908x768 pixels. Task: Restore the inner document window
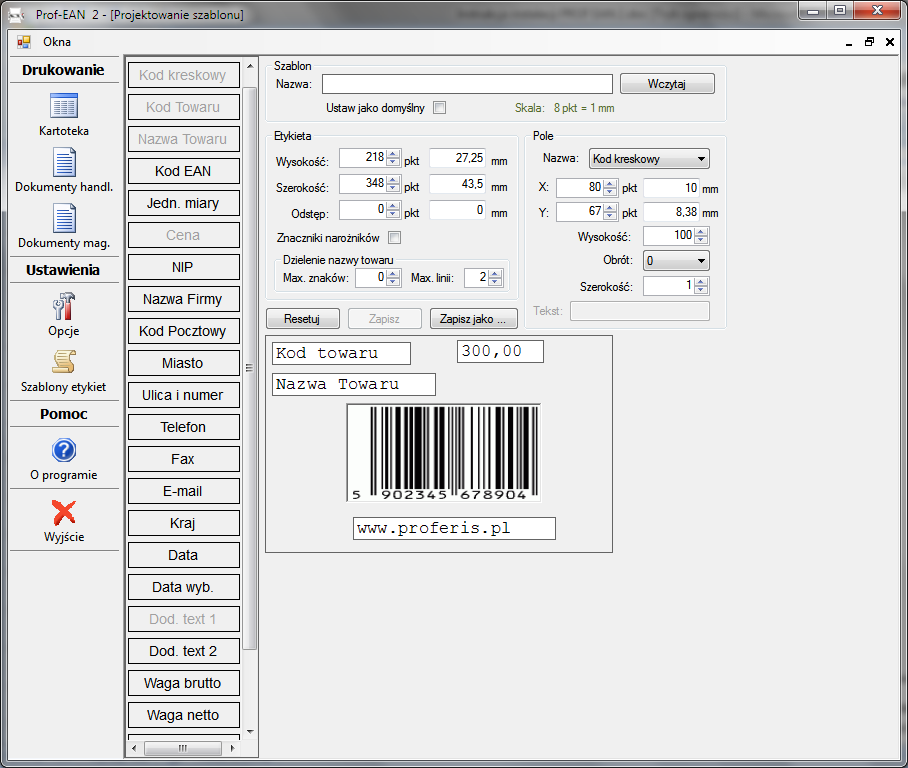click(869, 42)
